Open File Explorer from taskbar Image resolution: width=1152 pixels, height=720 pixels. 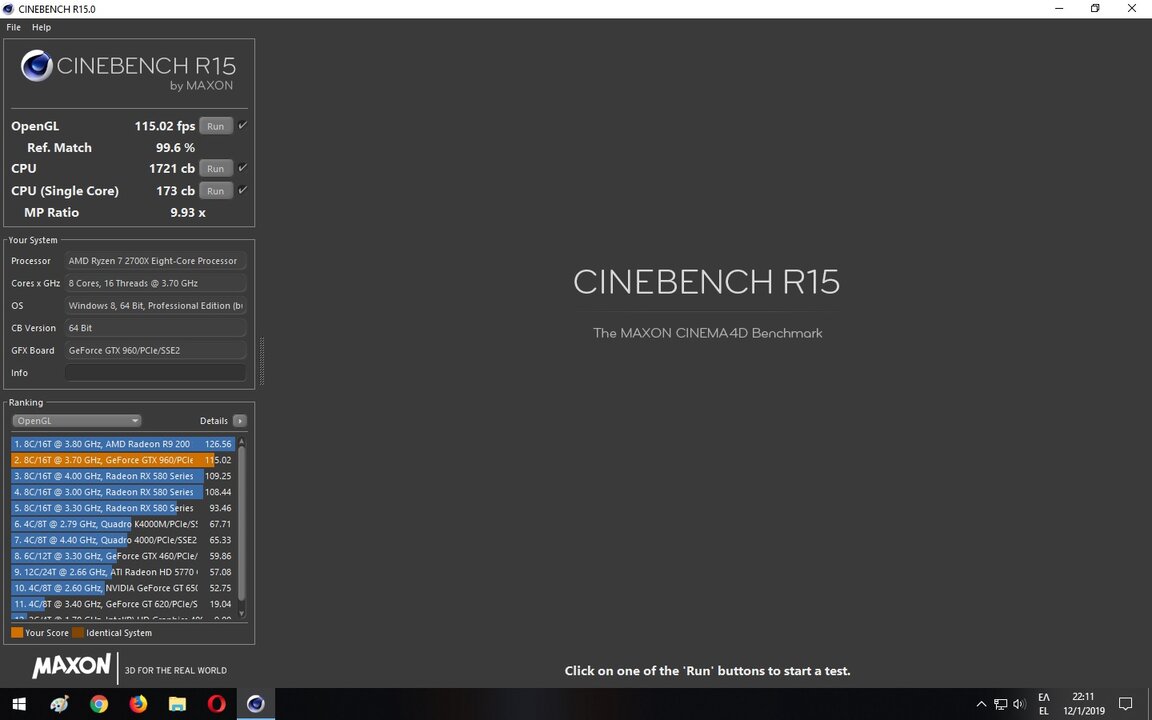(x=177, y=704)
